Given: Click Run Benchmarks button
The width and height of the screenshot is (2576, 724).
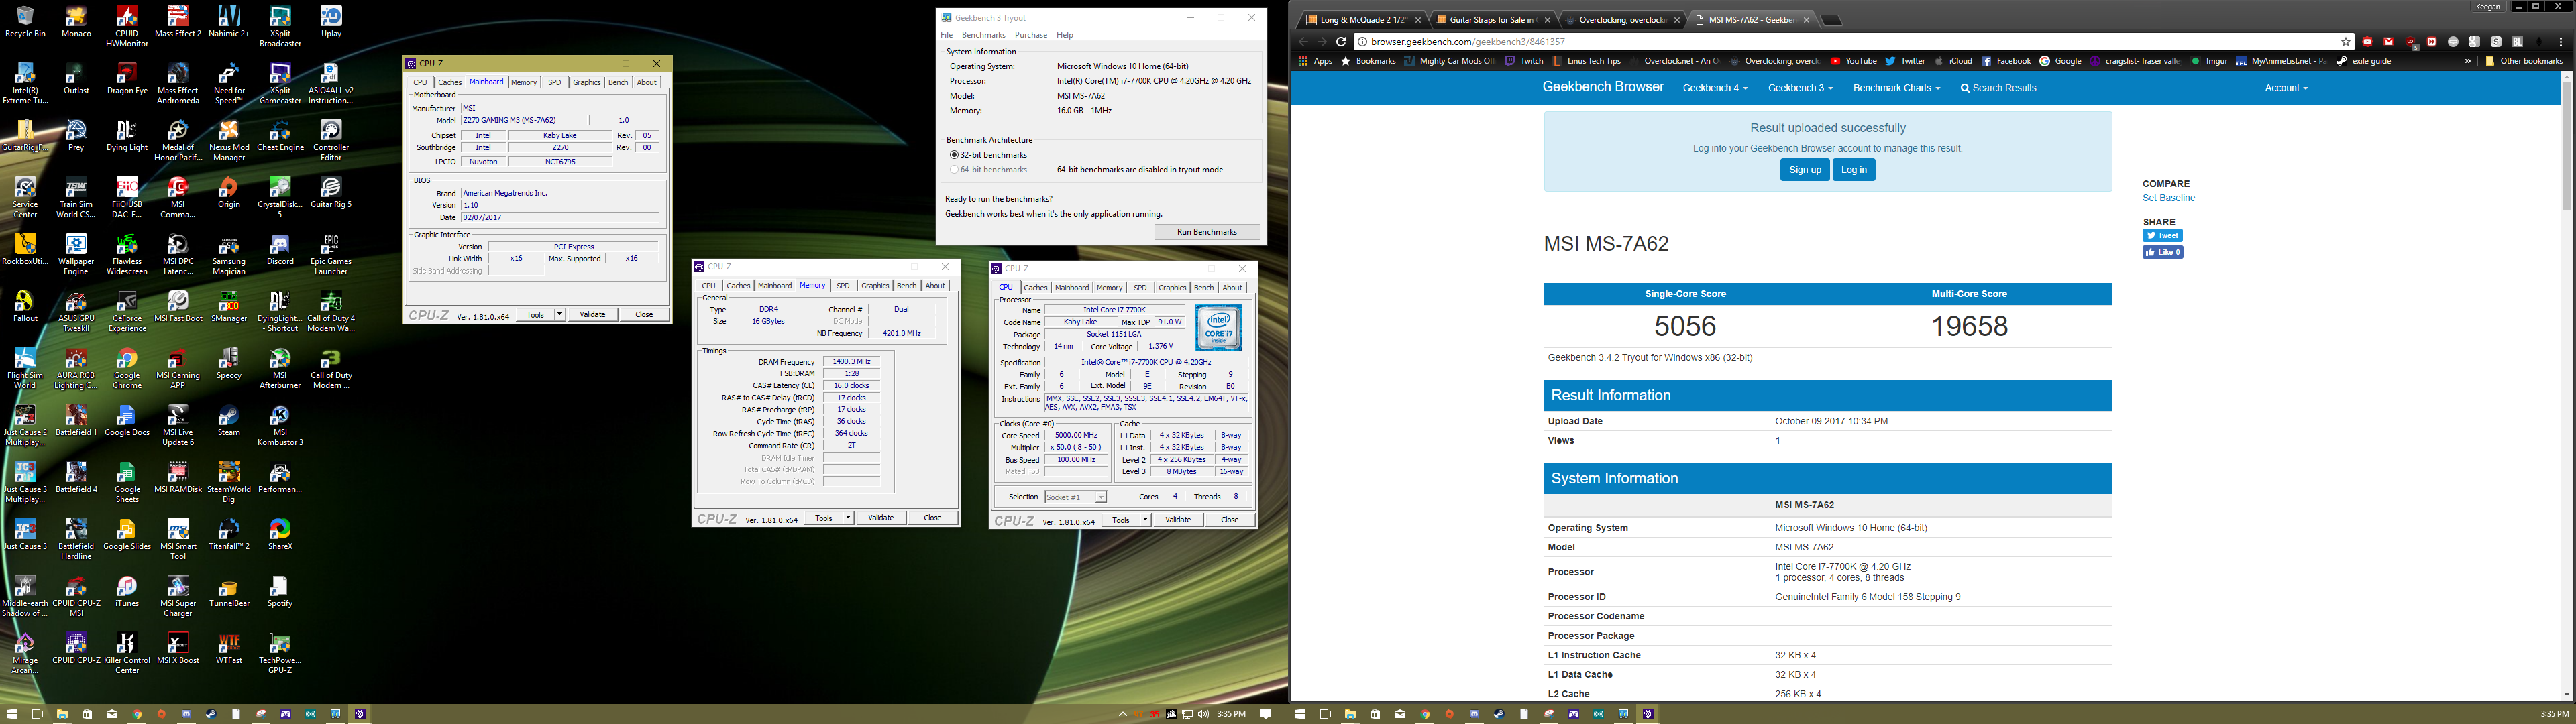Looking at the screenshot, I should pyautogui.click(x=1207, y=232).
